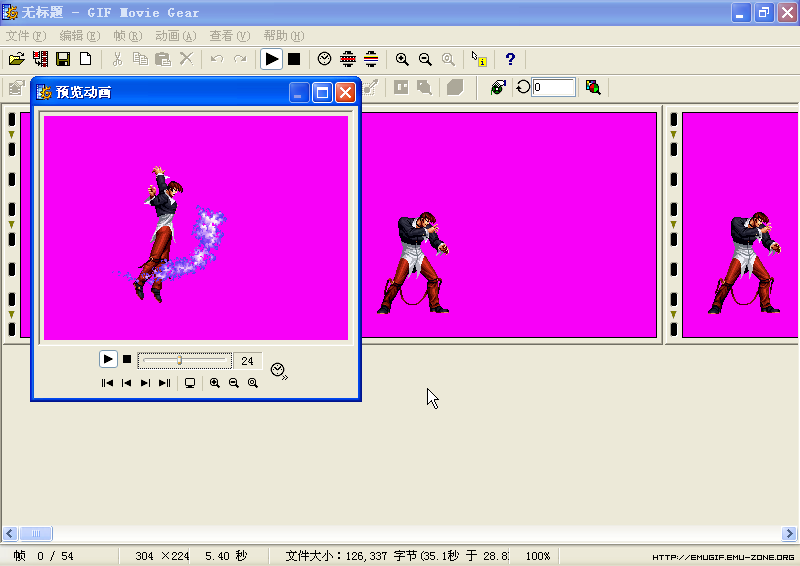Zoom in on the preview animation
The height and width of the screenshot is (566, 800).
[215, 383]
